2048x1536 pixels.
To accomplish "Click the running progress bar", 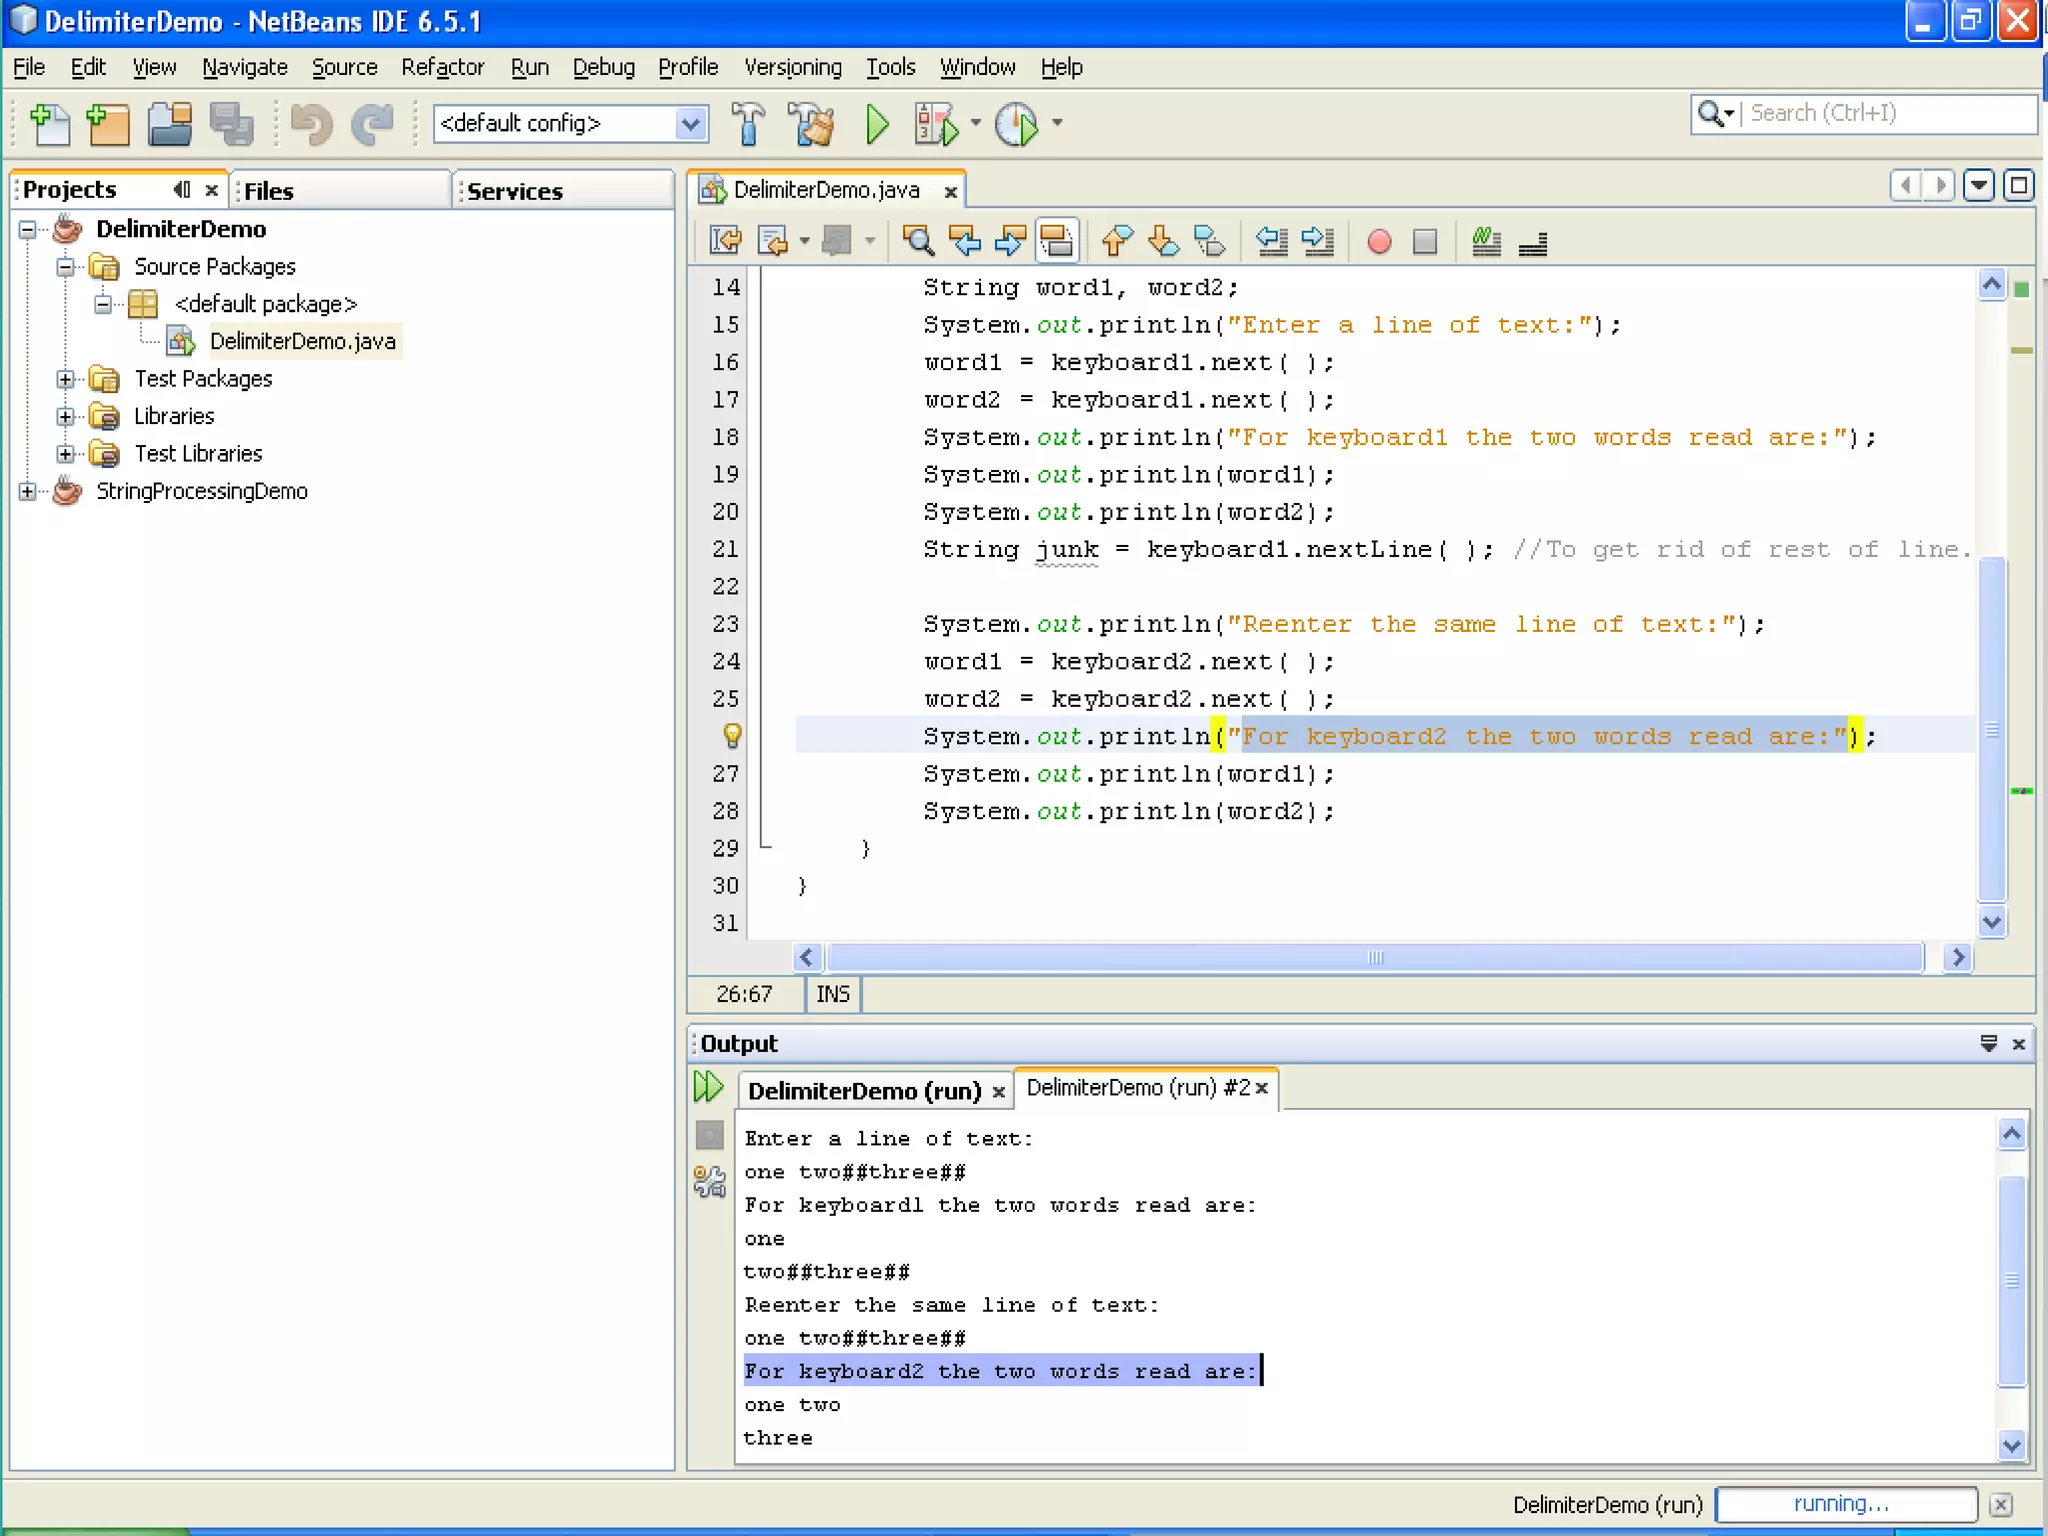I will [x=1845, y=1504].
